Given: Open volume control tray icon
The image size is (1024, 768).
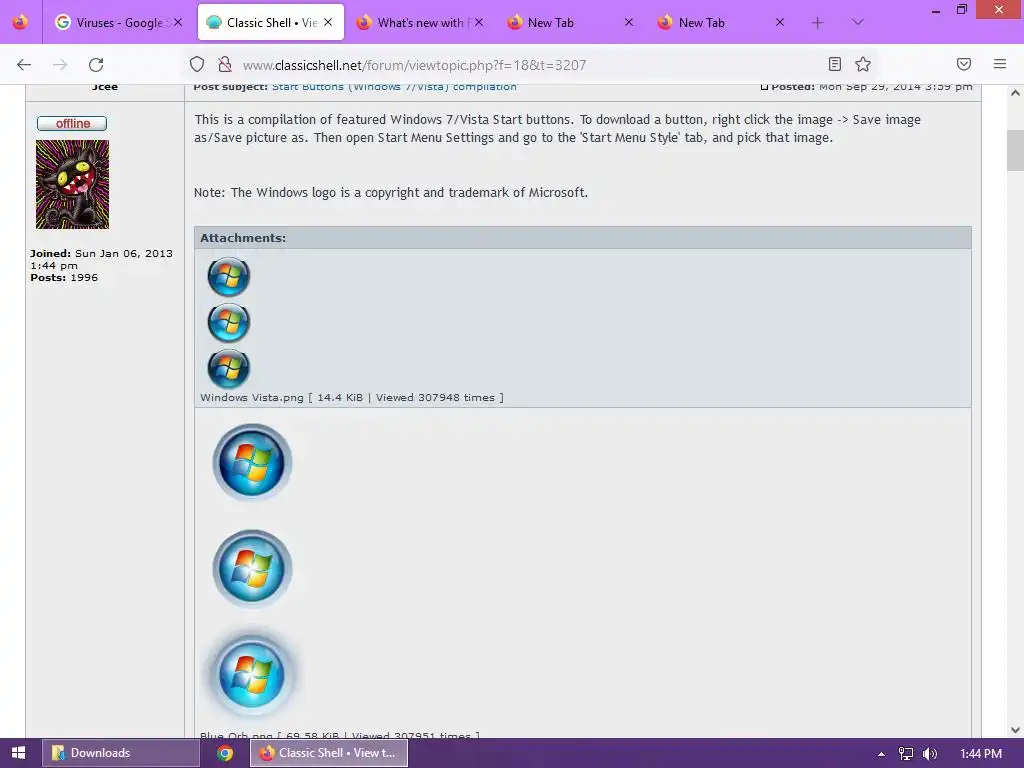Looking at the screenshot, I should (x=930, y=754).
